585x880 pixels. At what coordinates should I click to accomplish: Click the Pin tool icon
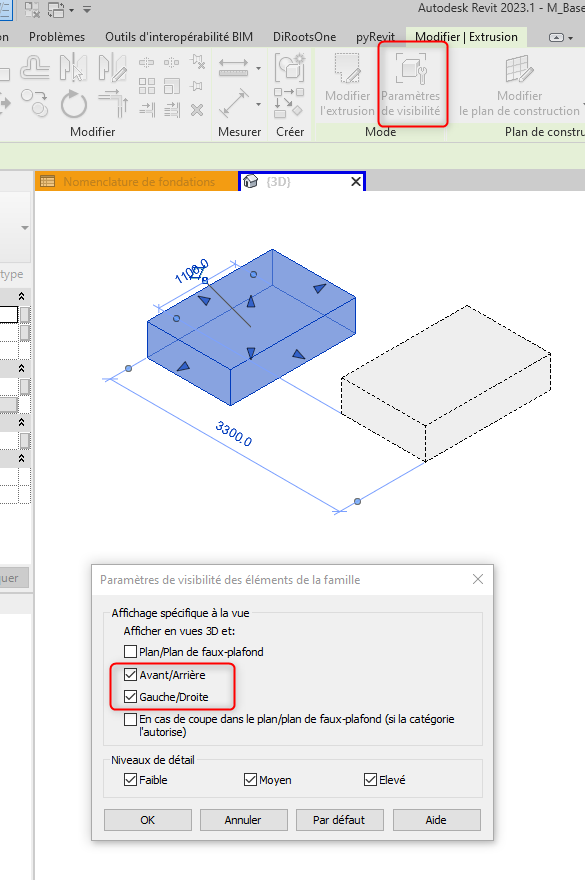tap(197, 86)
